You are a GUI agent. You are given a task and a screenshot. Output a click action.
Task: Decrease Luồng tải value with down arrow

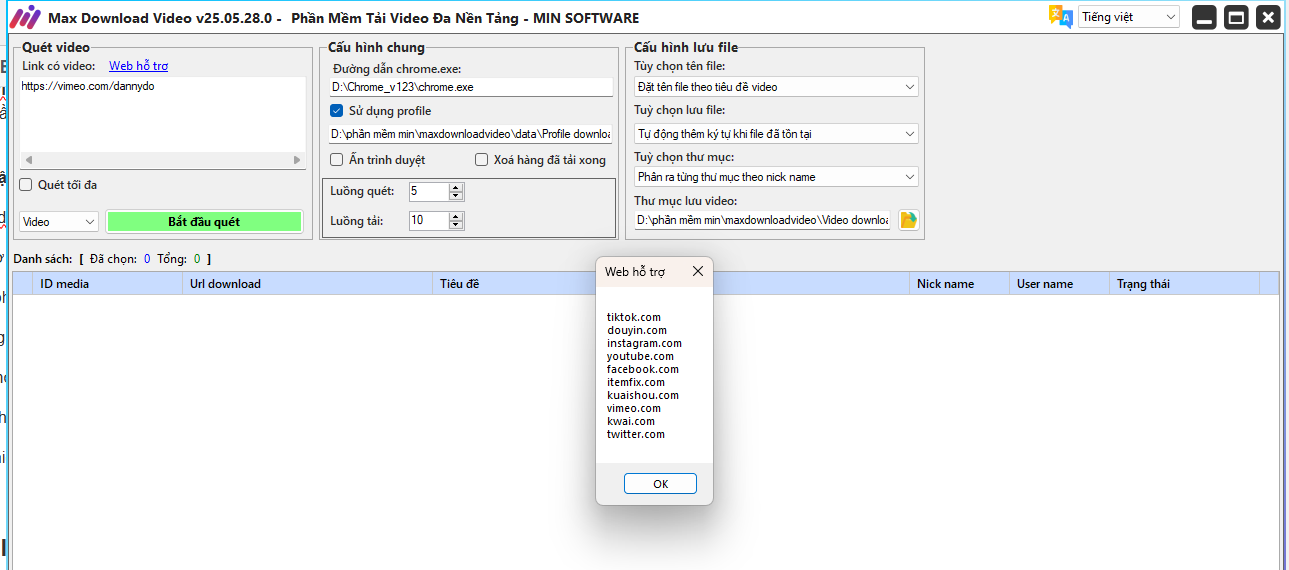tap(456, 225)
